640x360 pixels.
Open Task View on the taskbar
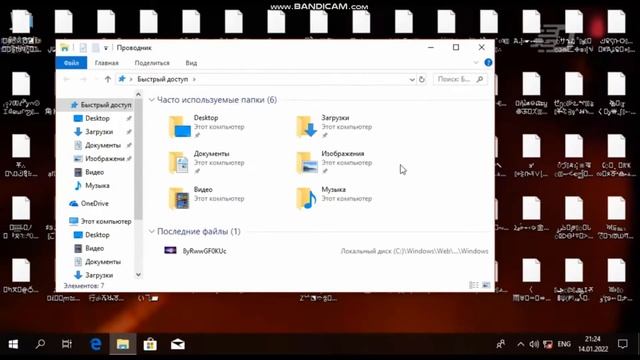pos(67,344)
